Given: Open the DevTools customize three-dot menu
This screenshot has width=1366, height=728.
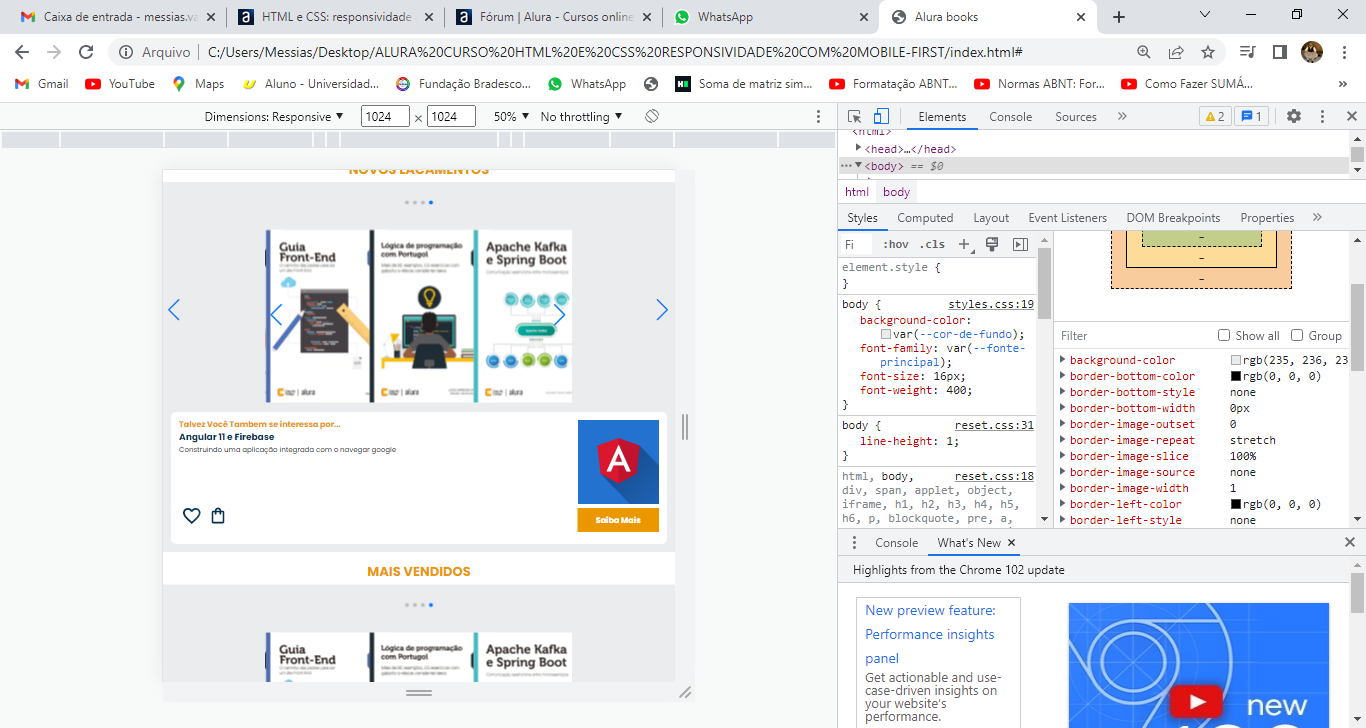Looking at the screenshot, I should click(1322, 116).
